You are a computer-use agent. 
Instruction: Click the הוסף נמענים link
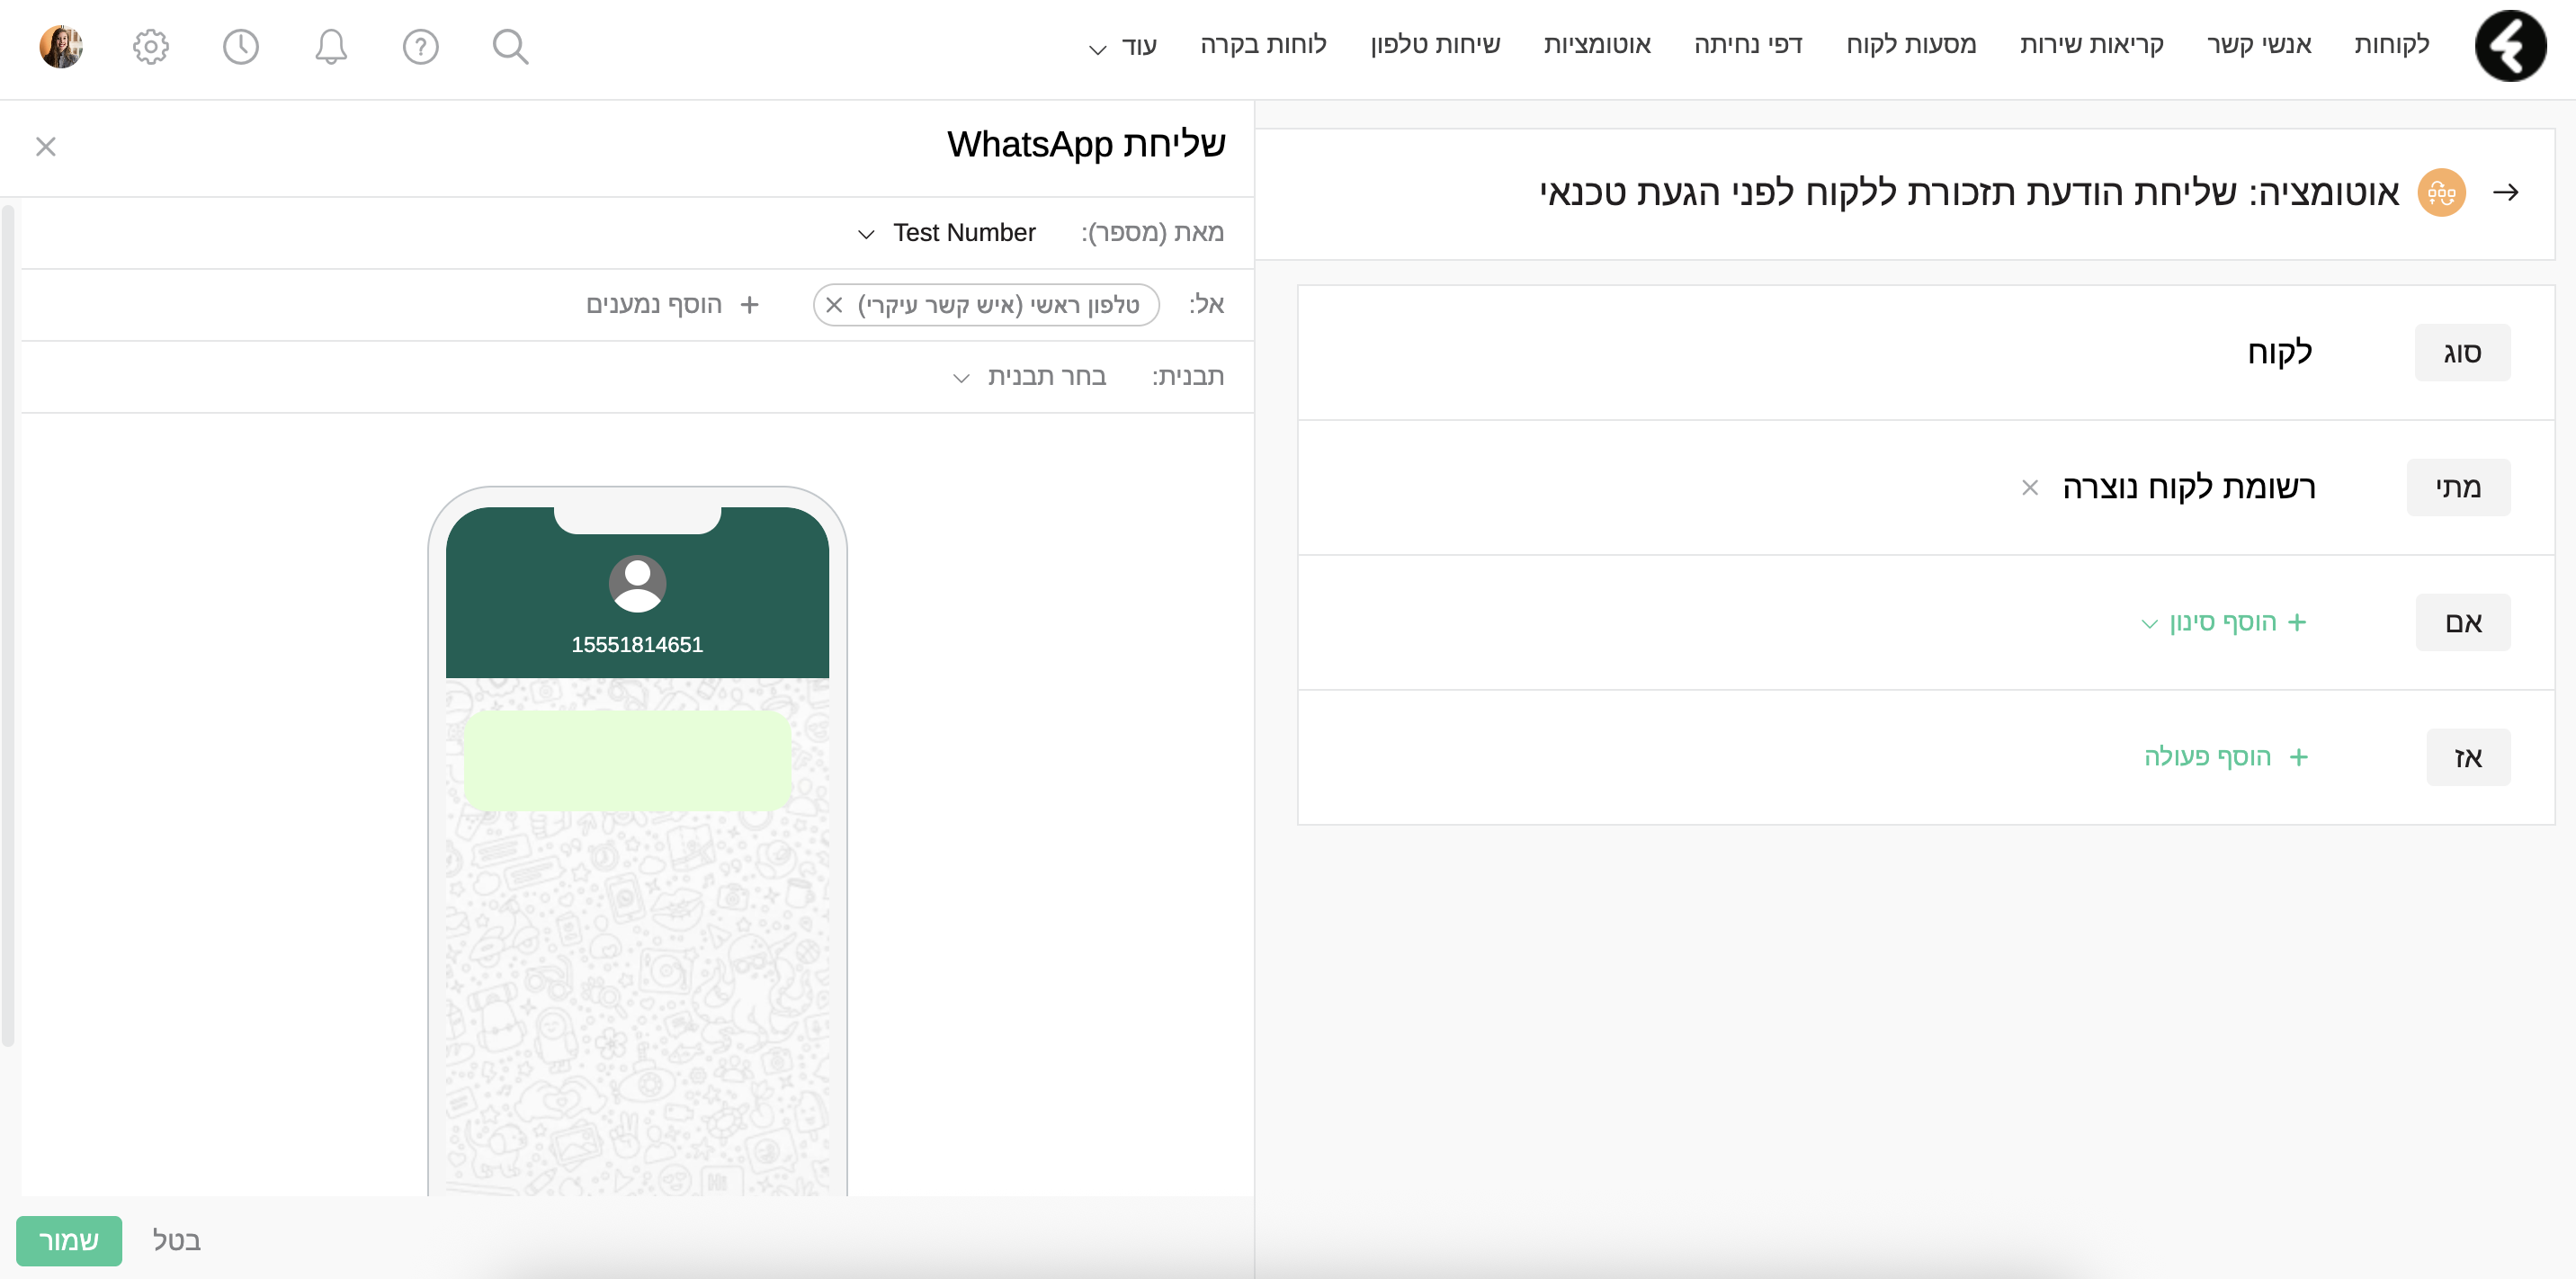coord(654,305)
